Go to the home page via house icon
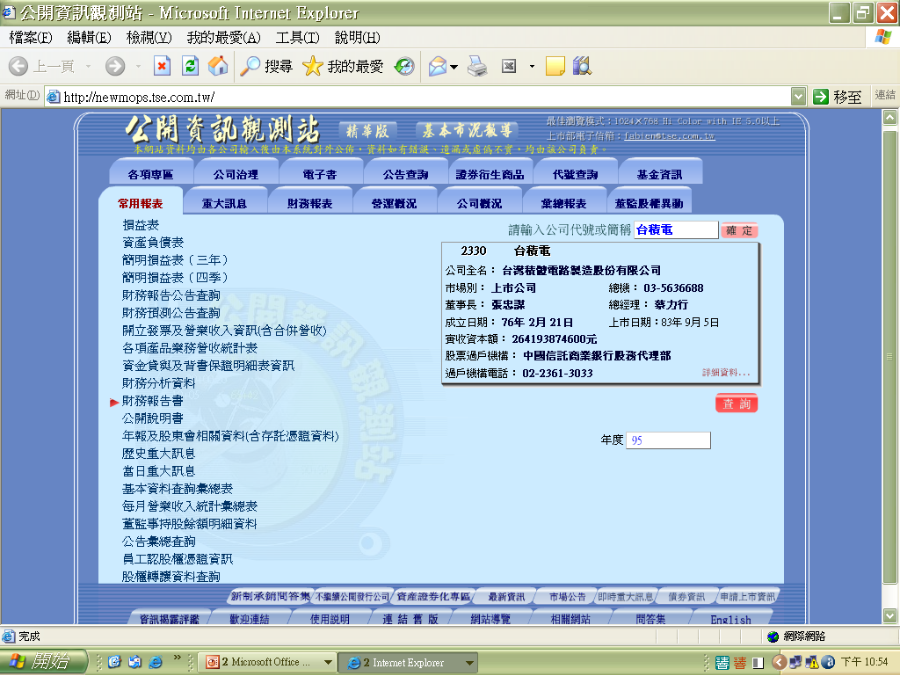 tap(218, 67)
